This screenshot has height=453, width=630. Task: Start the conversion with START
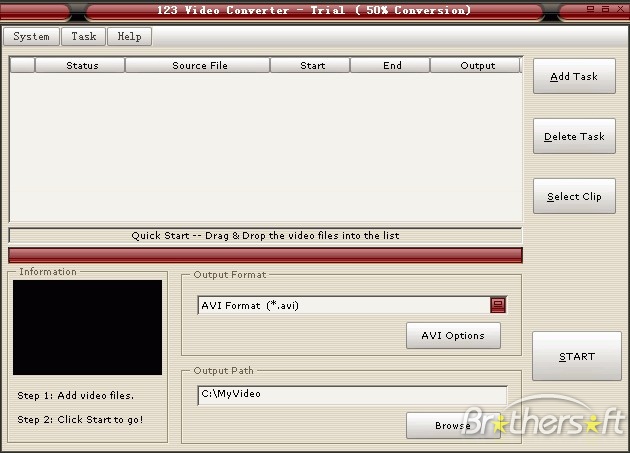(x=577, y=356)
